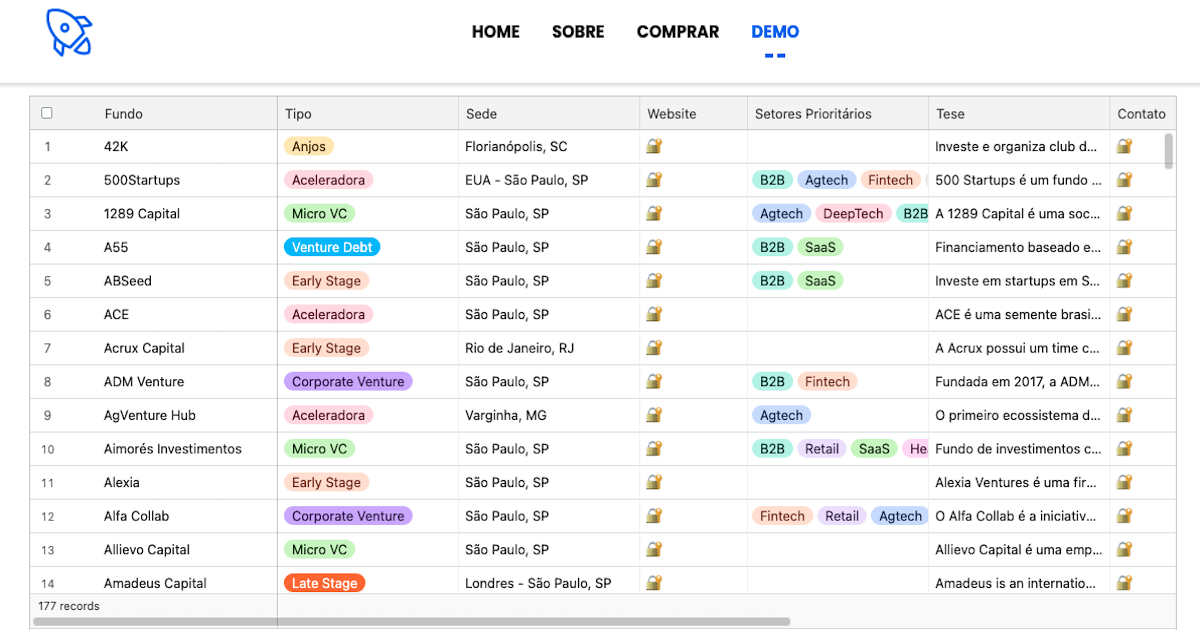Click the Website lock icon for 1289 Capital

[654, 213]
